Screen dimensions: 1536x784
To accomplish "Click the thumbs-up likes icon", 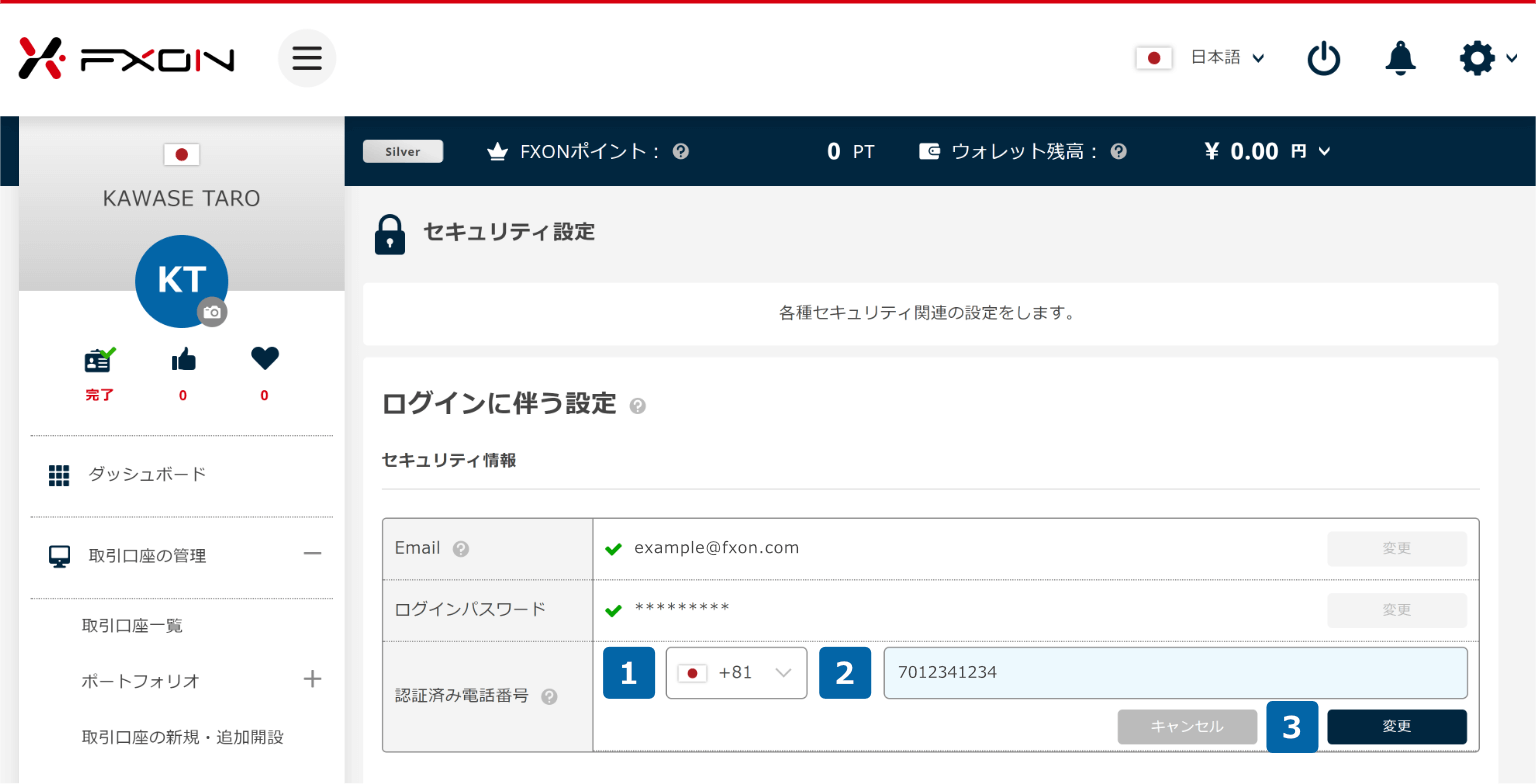I will point(183,359).
